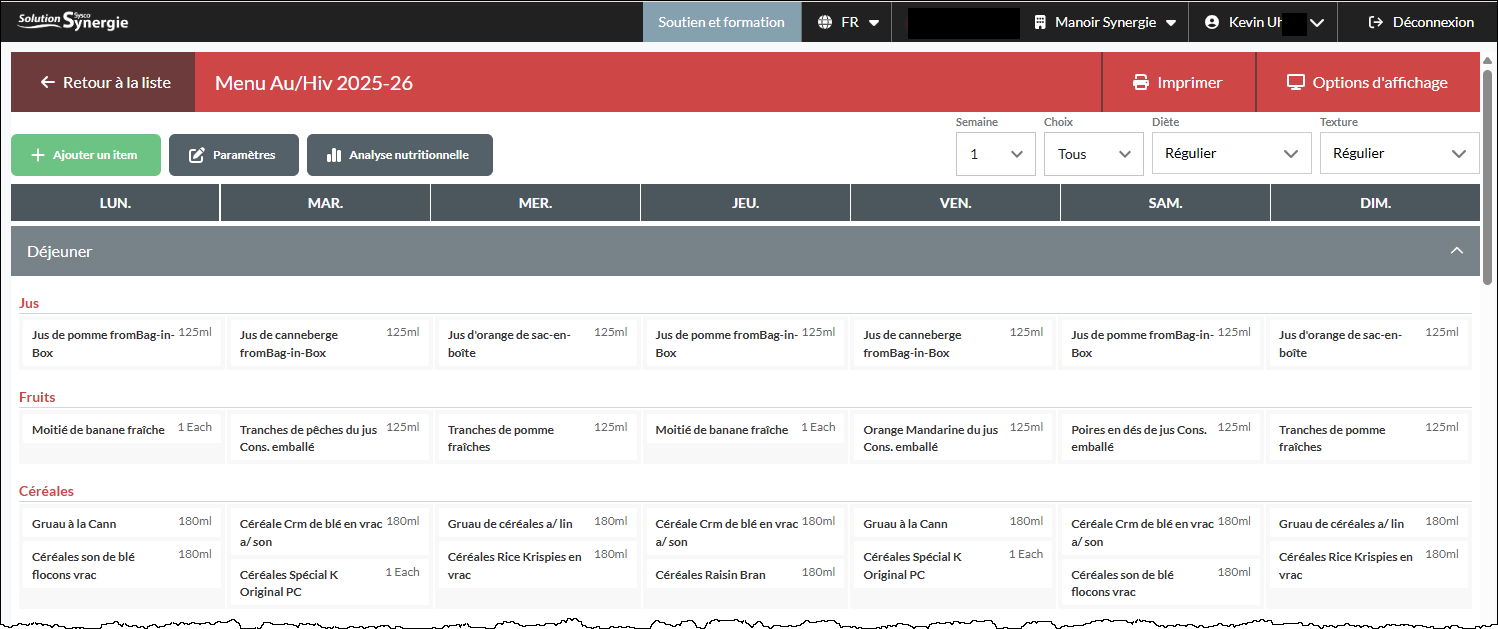Select Wednesday's Jus d'orange de sac-en-boîte item
This screenshot has width=1498, height=629.
tap(537, 343)
